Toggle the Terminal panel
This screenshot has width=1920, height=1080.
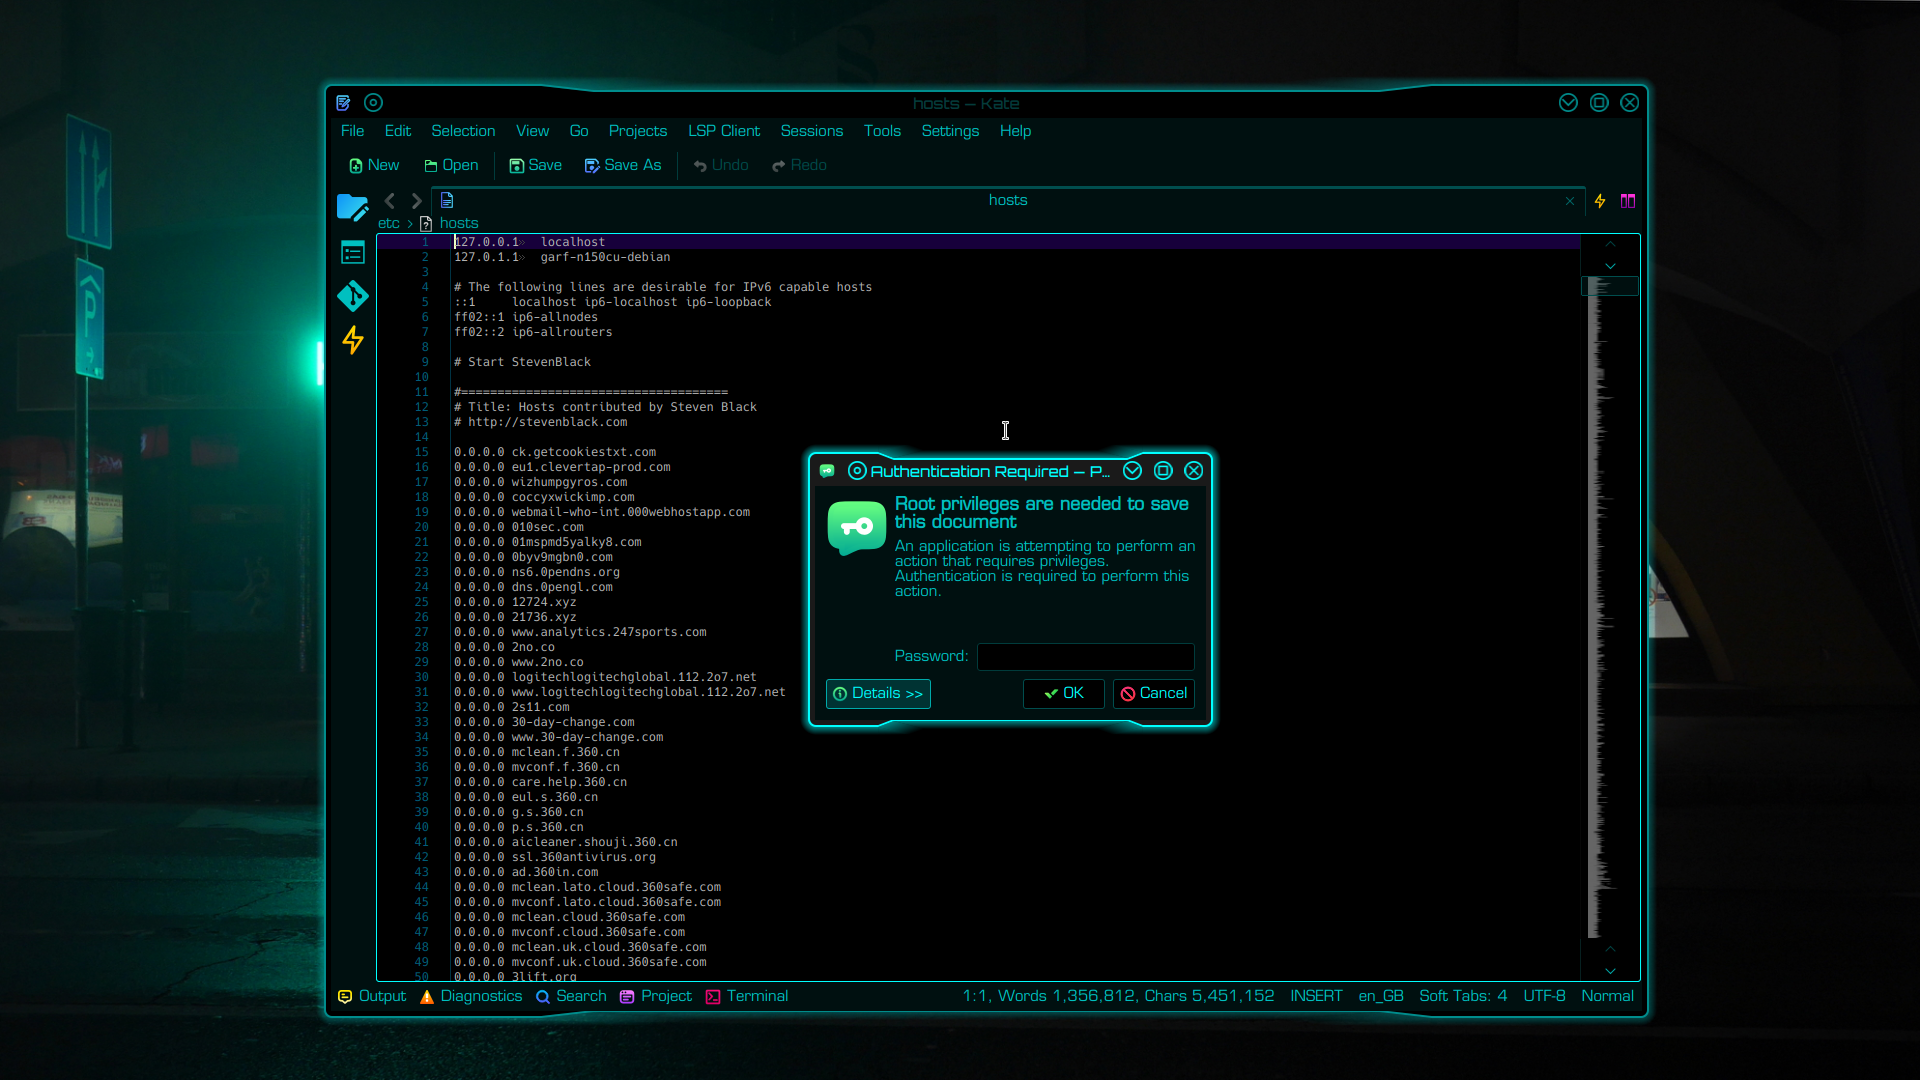tap(747, 996)
